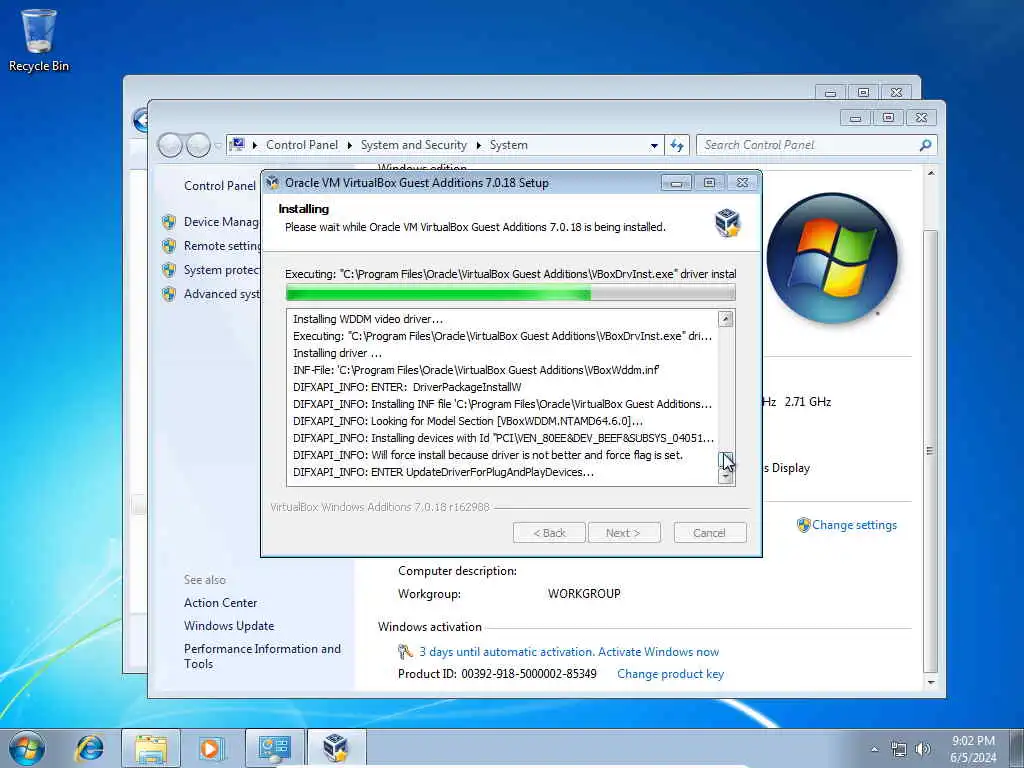Open System protection link
Viewport: 1024px width, 768px height.
pos(222,270)
